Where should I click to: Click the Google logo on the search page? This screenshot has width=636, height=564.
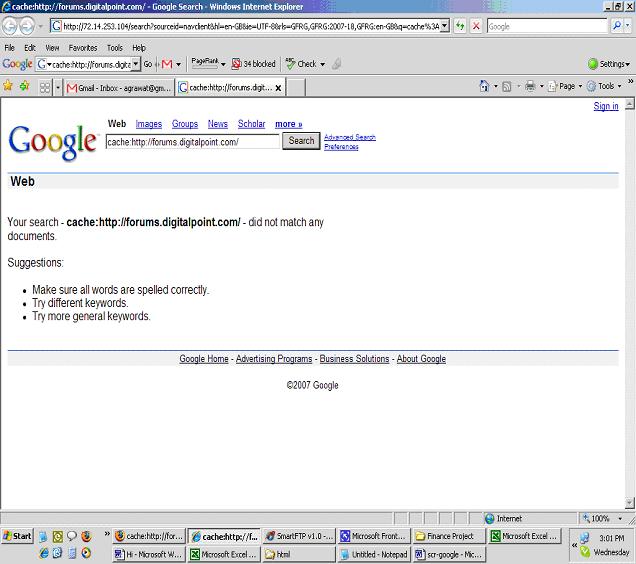tap(52, 142)
